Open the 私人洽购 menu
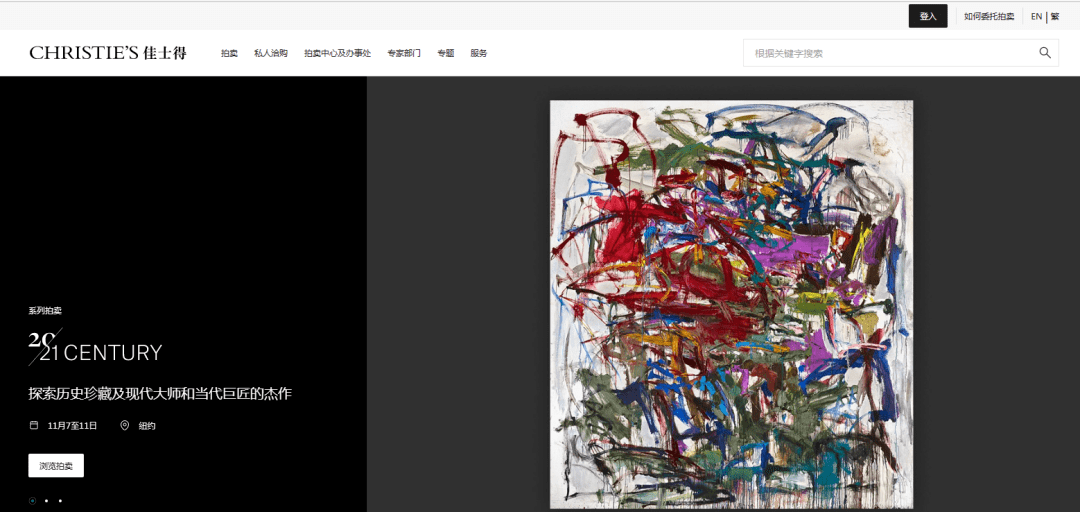This screenshot has height=512, width=1080. pos(271,53)
